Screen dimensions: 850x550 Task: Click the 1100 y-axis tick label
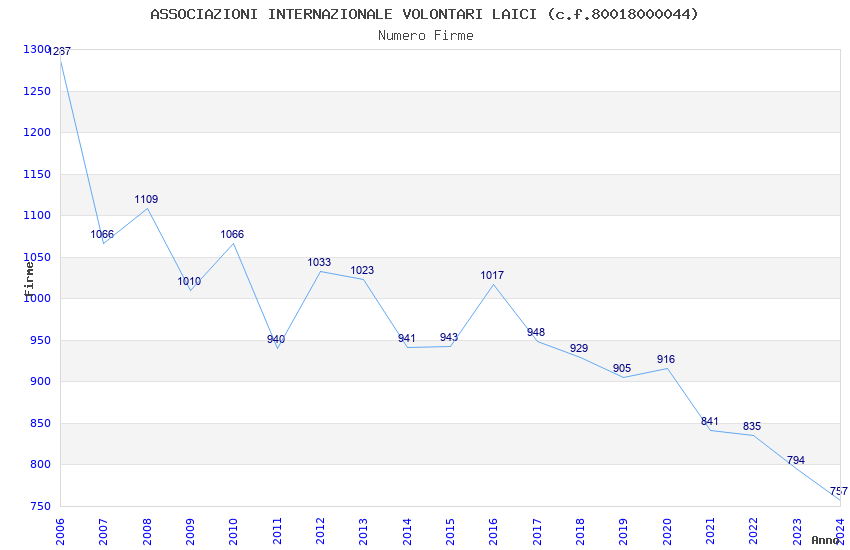click(37, 215)
